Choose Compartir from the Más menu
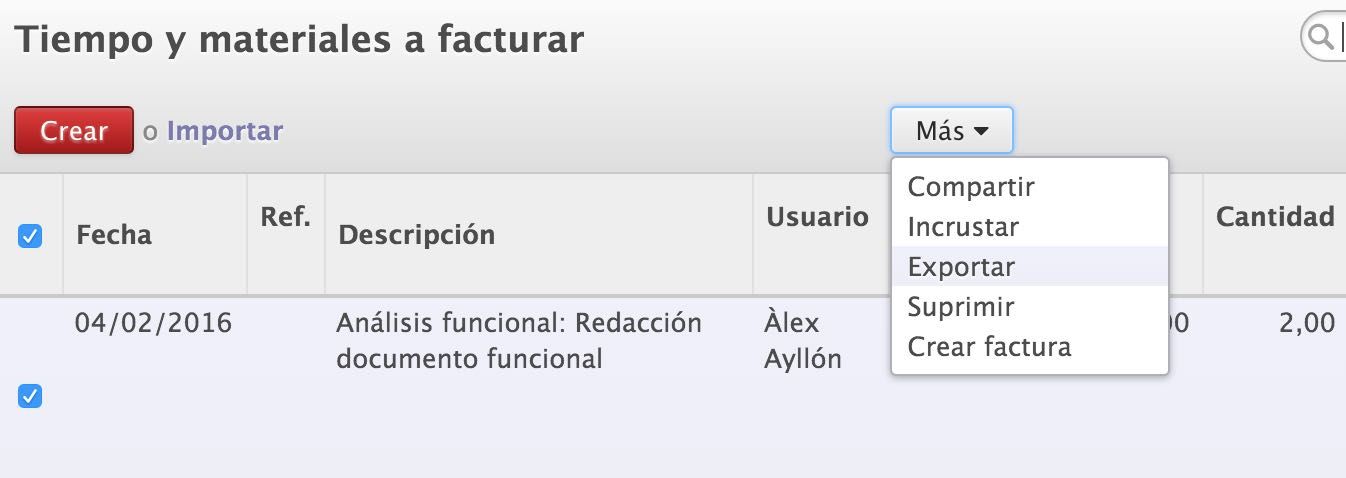Viewport: 1346px width, 478px height. pyautogui.click(x=971, y=187)
